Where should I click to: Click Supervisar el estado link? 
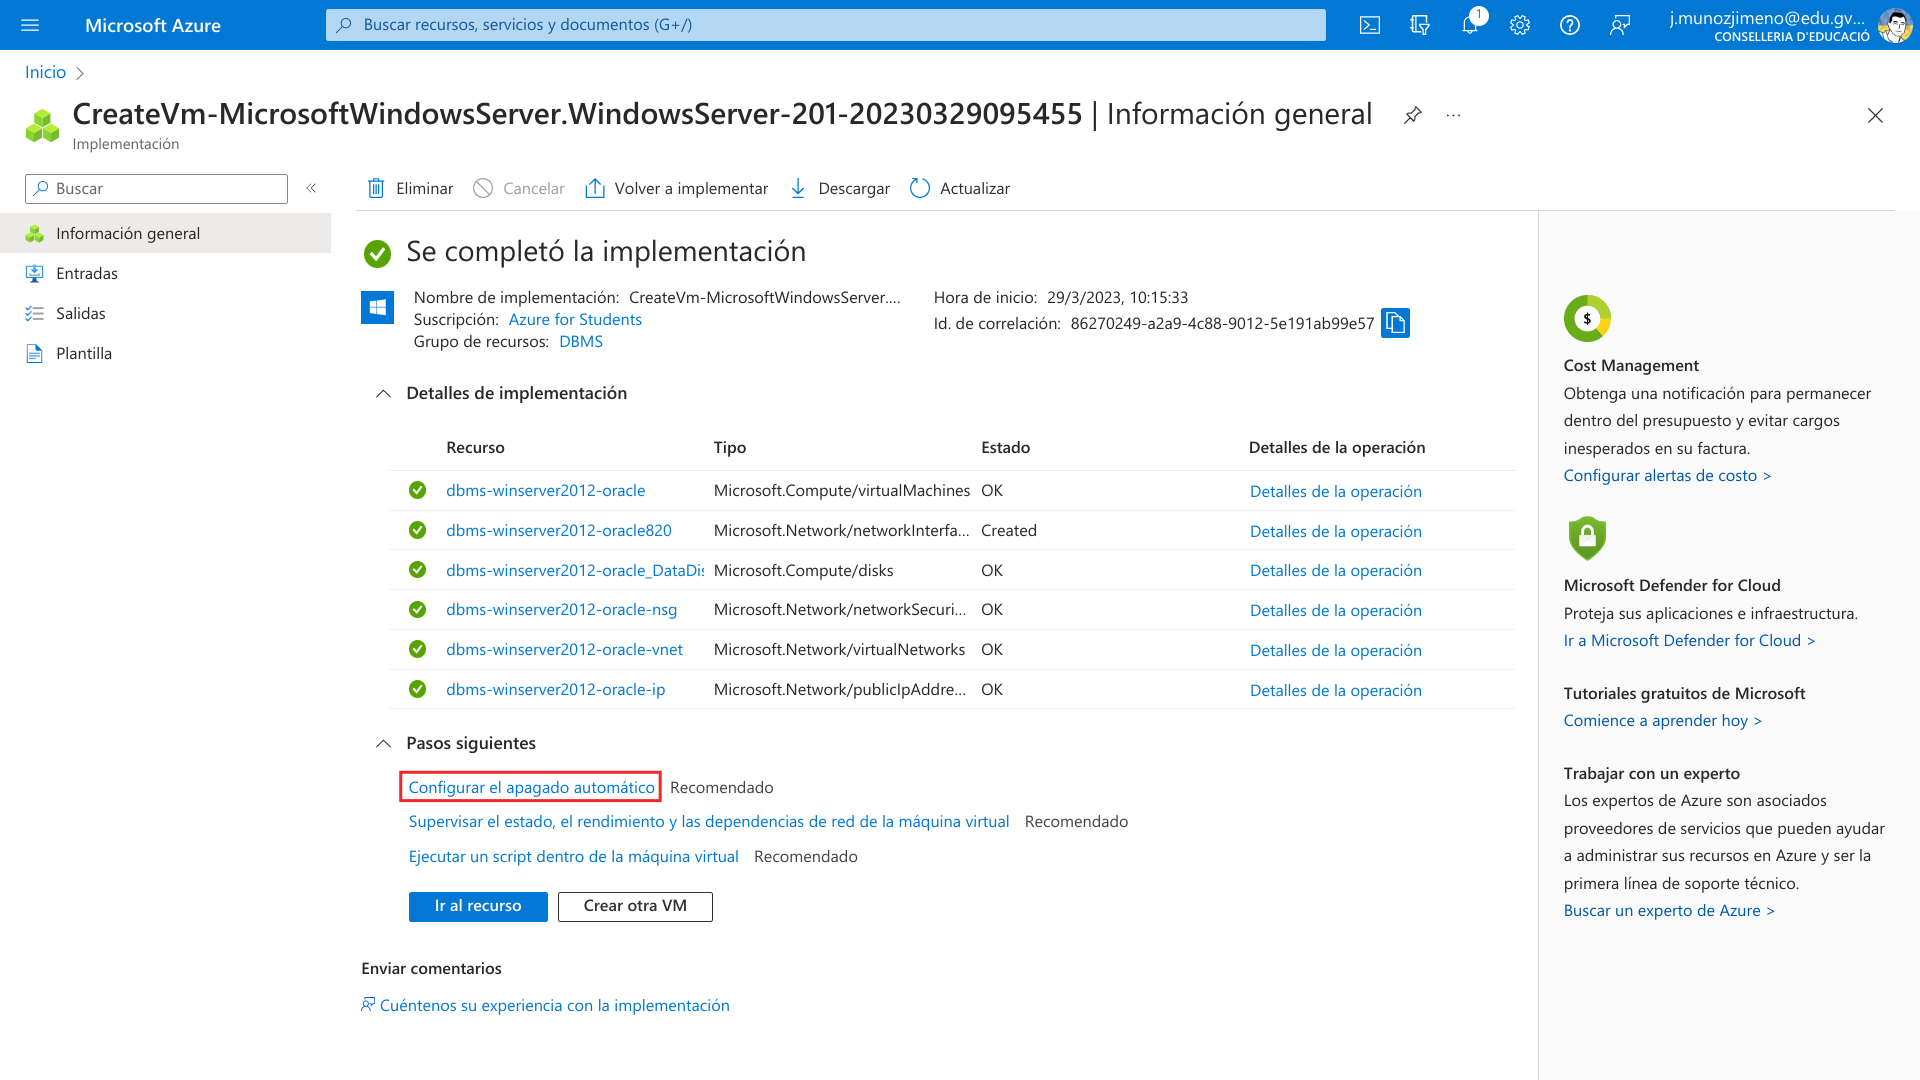pos(709,822)
